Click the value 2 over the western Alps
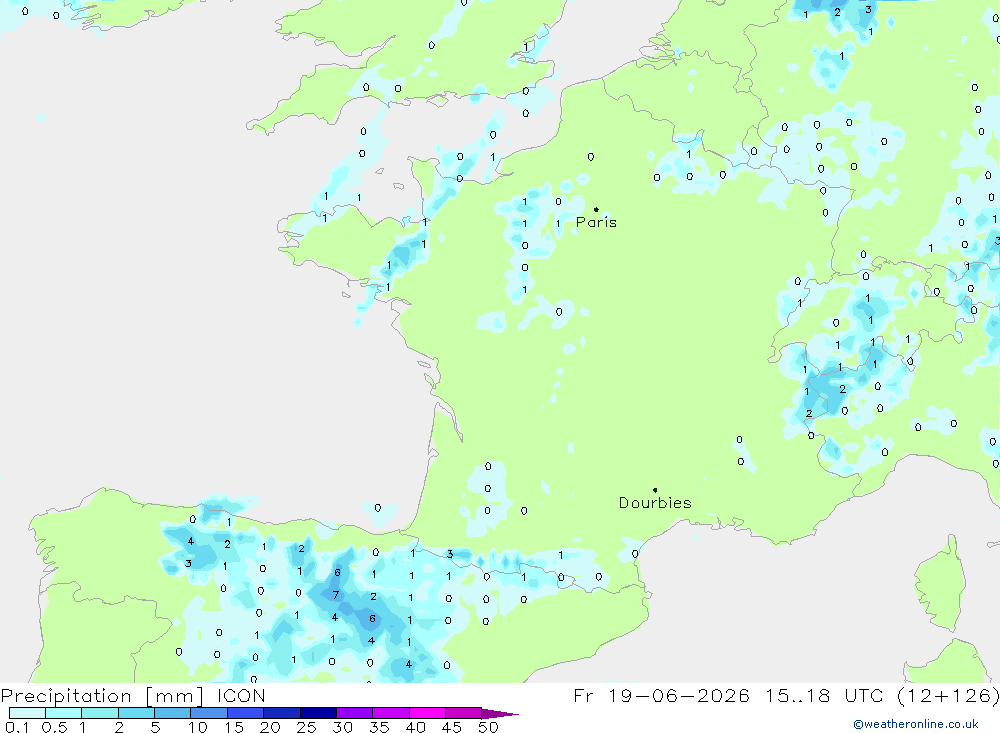The width and height of the screenshot is (1000, 733). click(842, 389)
